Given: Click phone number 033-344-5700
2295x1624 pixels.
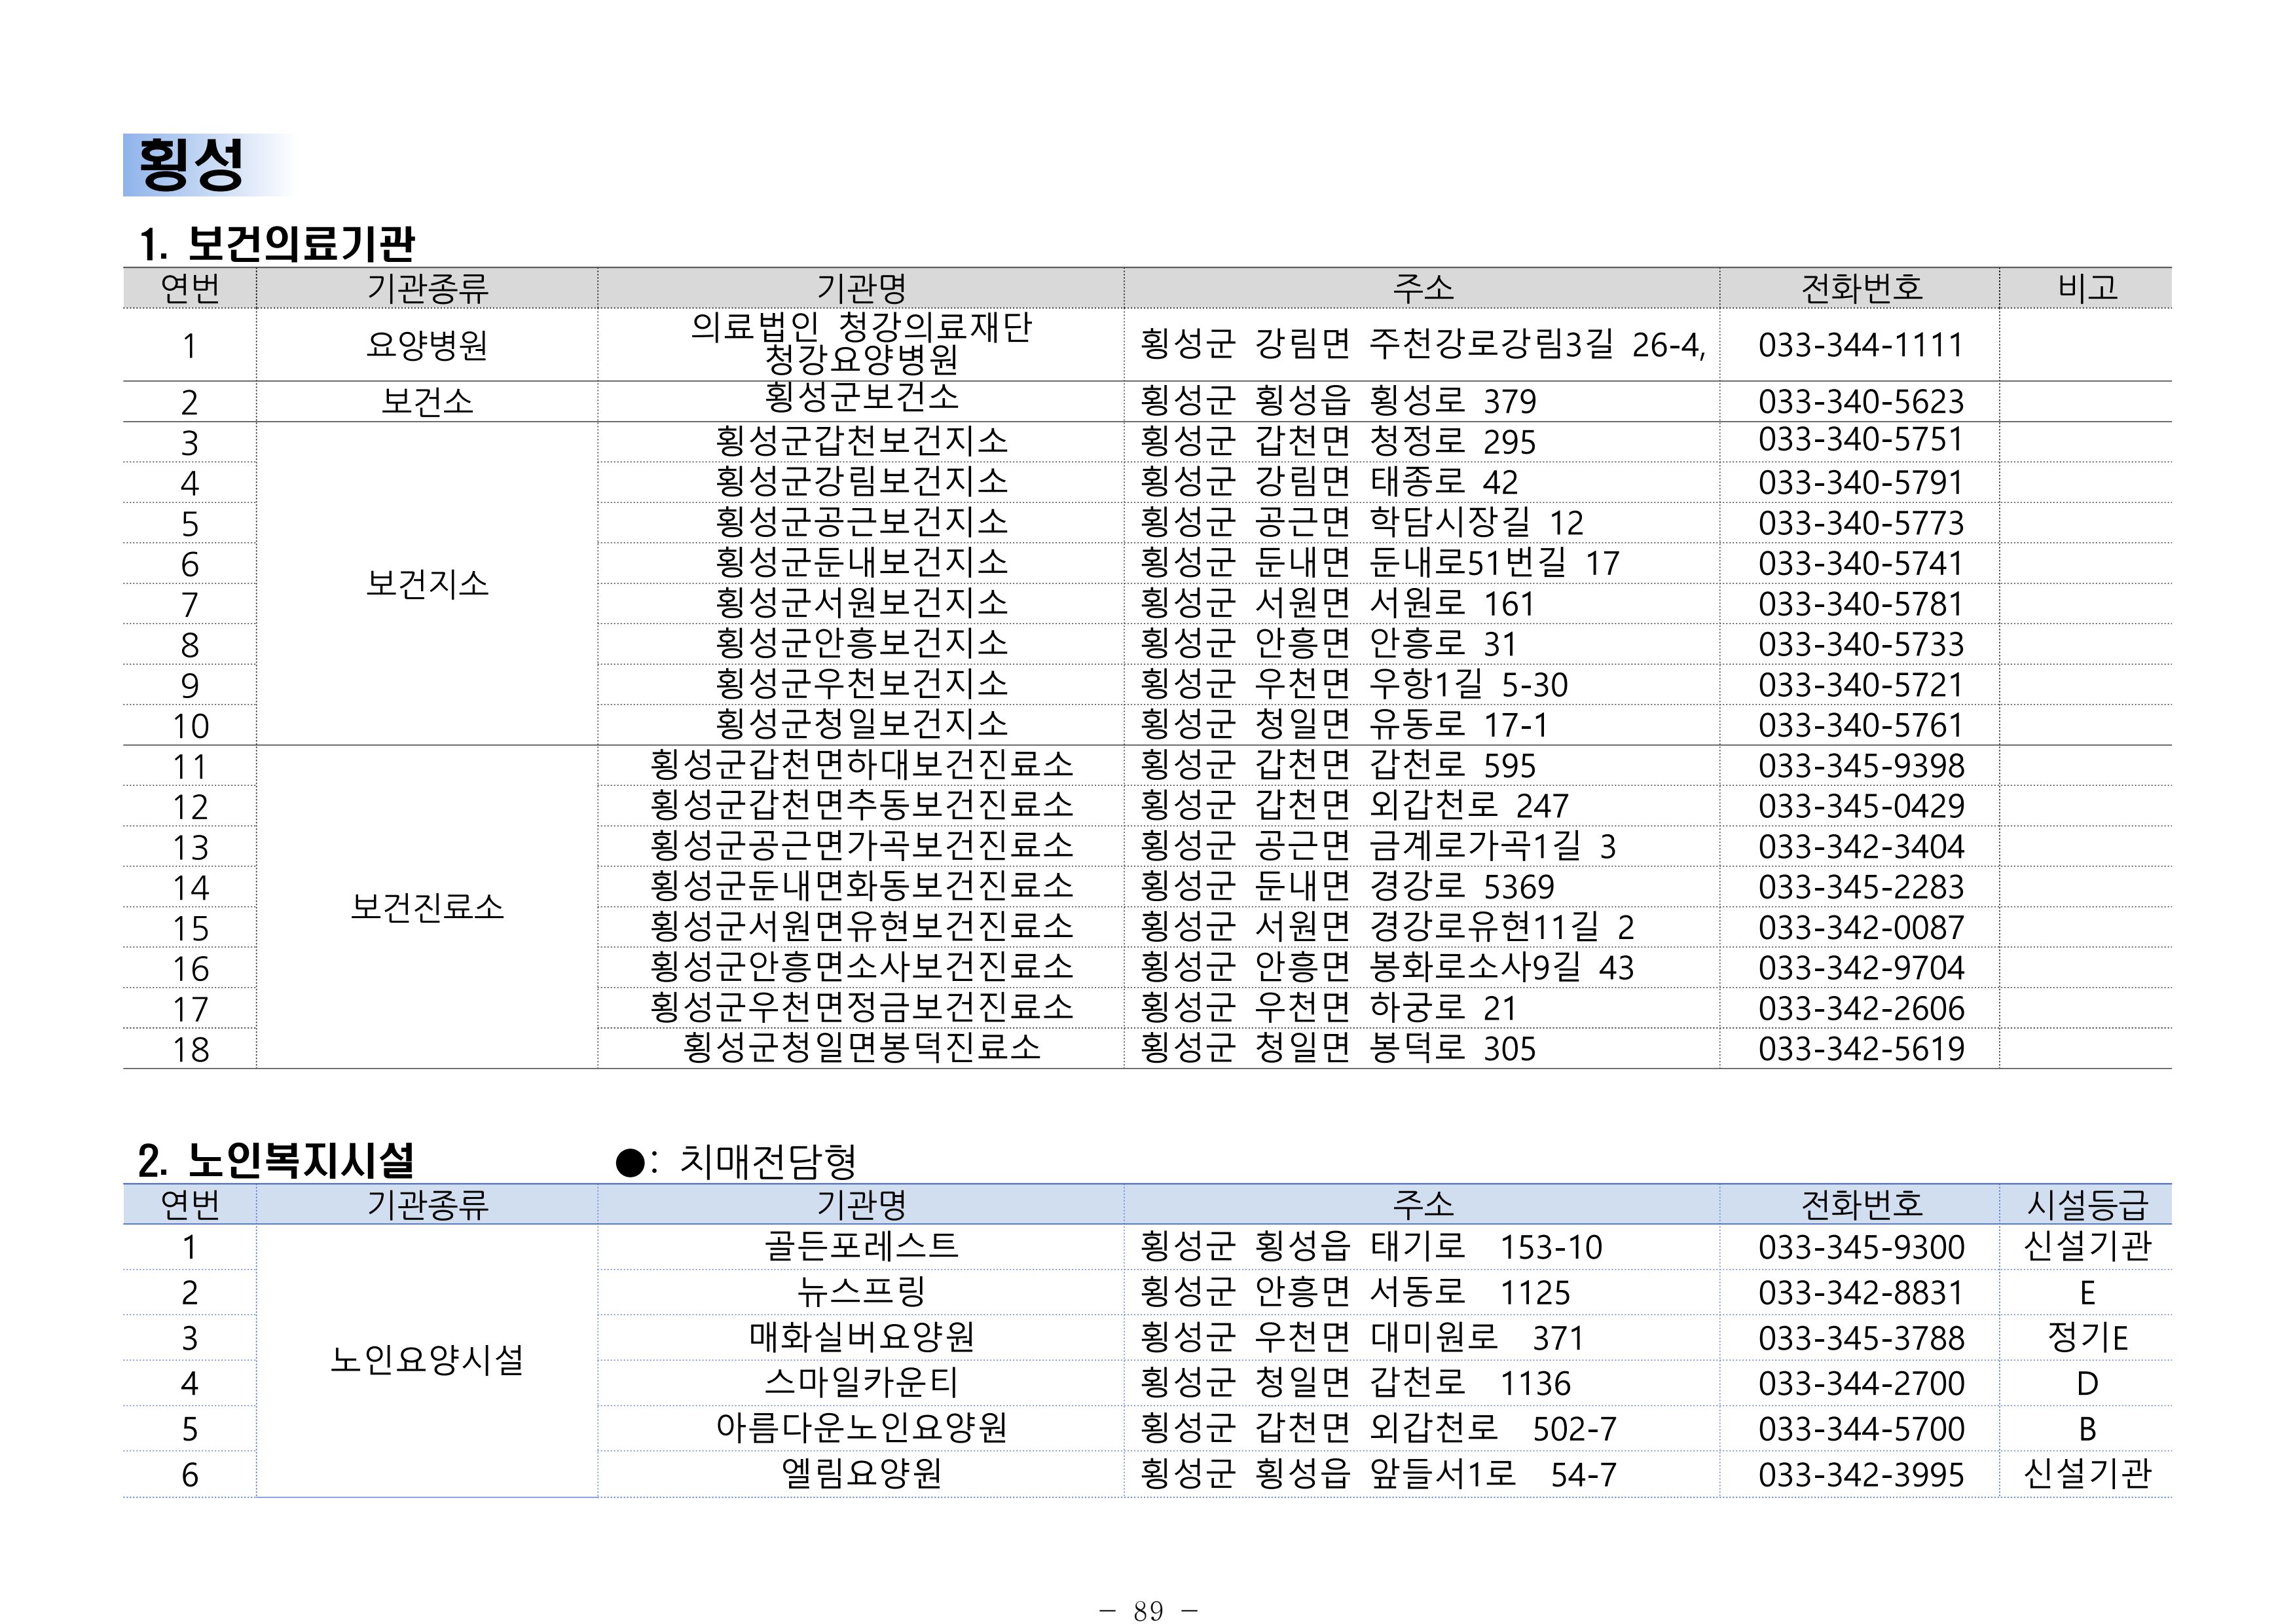Looking at the screenshot, I should coord(1860,1429).
